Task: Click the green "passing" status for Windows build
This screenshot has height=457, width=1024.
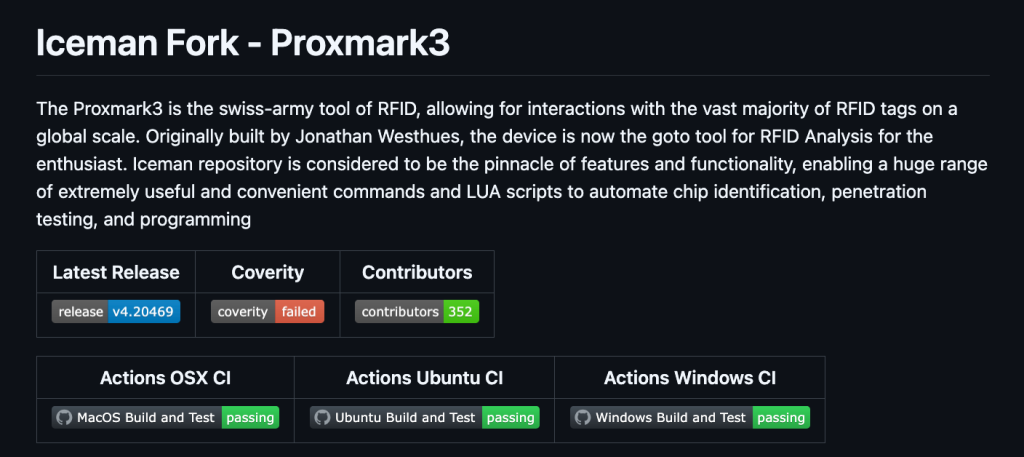Action: pos(781,417)
